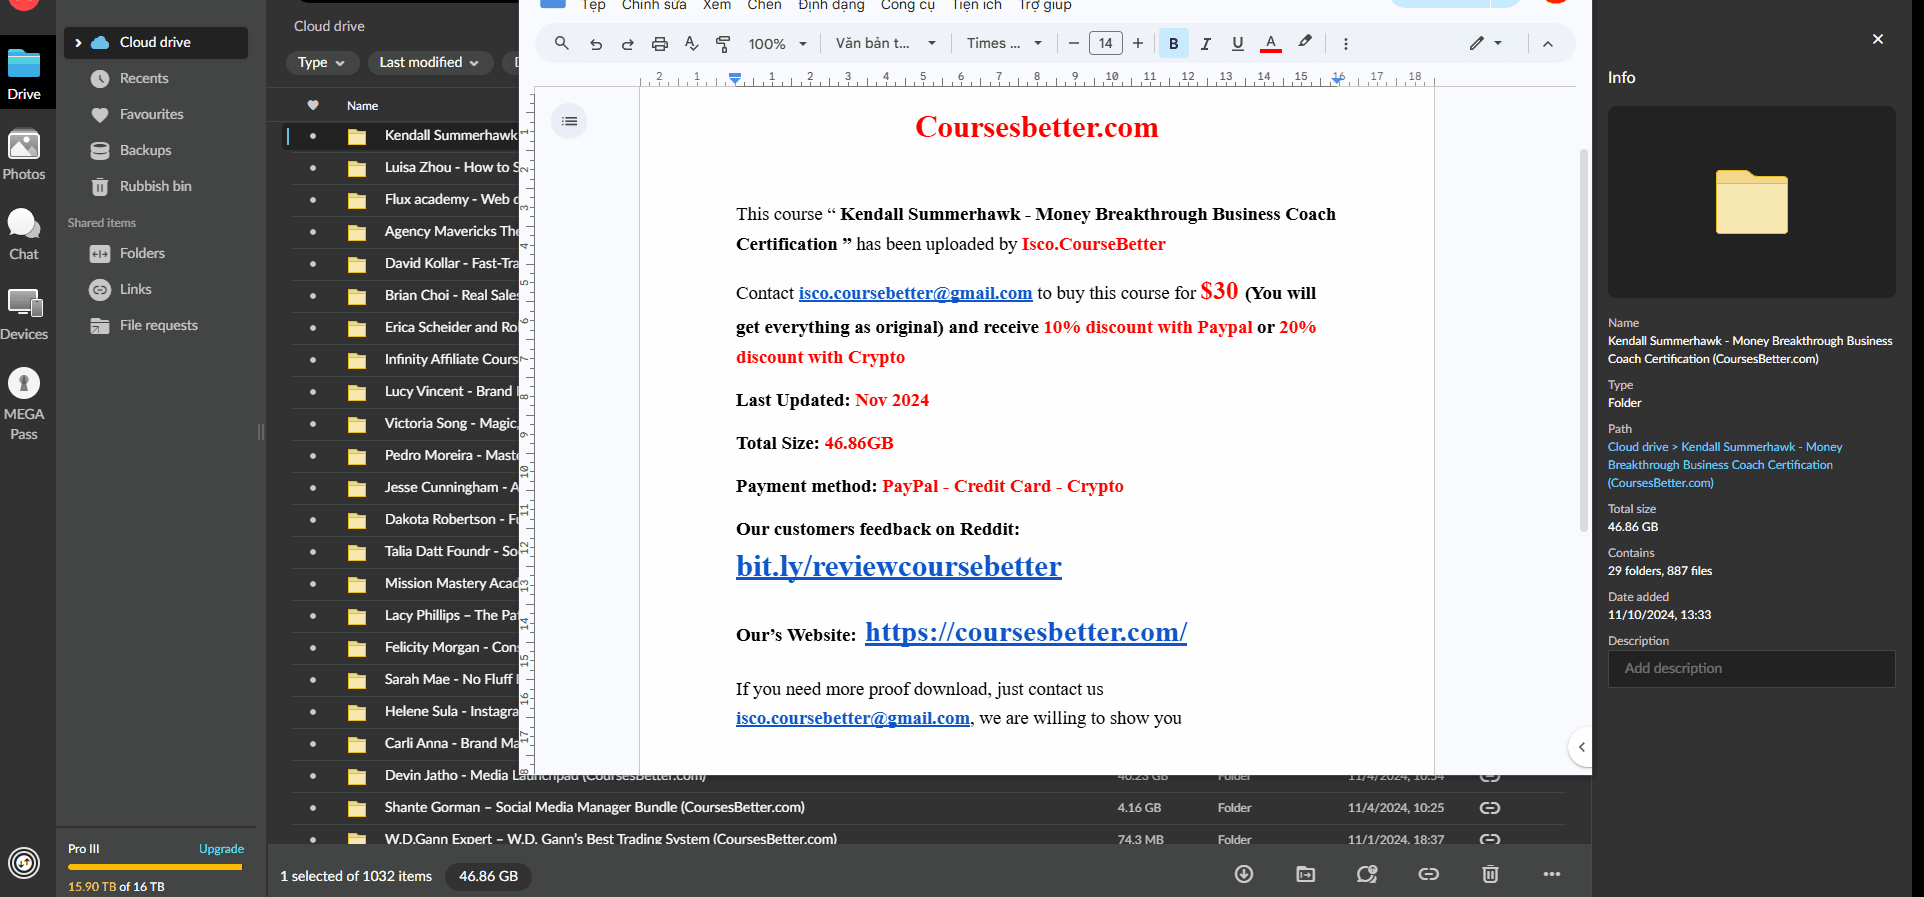Open the 100% zoom level dropdown
The width and height of the screenshot is (1924, 897).
(777, 44)
